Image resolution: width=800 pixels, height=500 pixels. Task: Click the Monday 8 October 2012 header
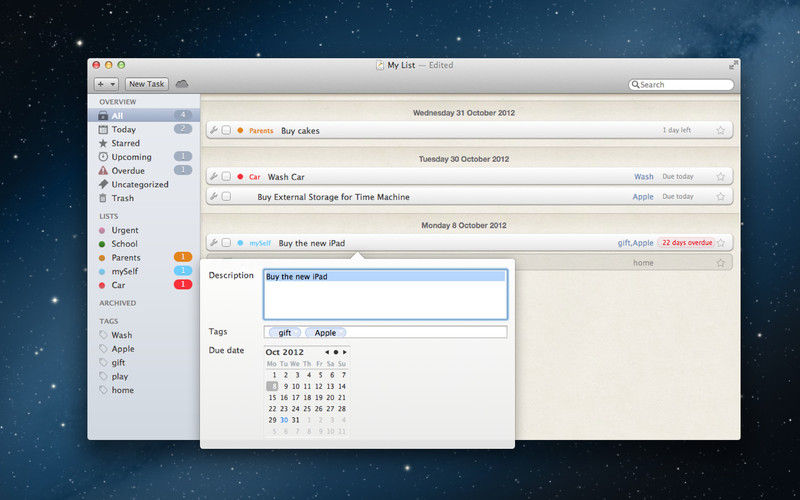[464, 225]
